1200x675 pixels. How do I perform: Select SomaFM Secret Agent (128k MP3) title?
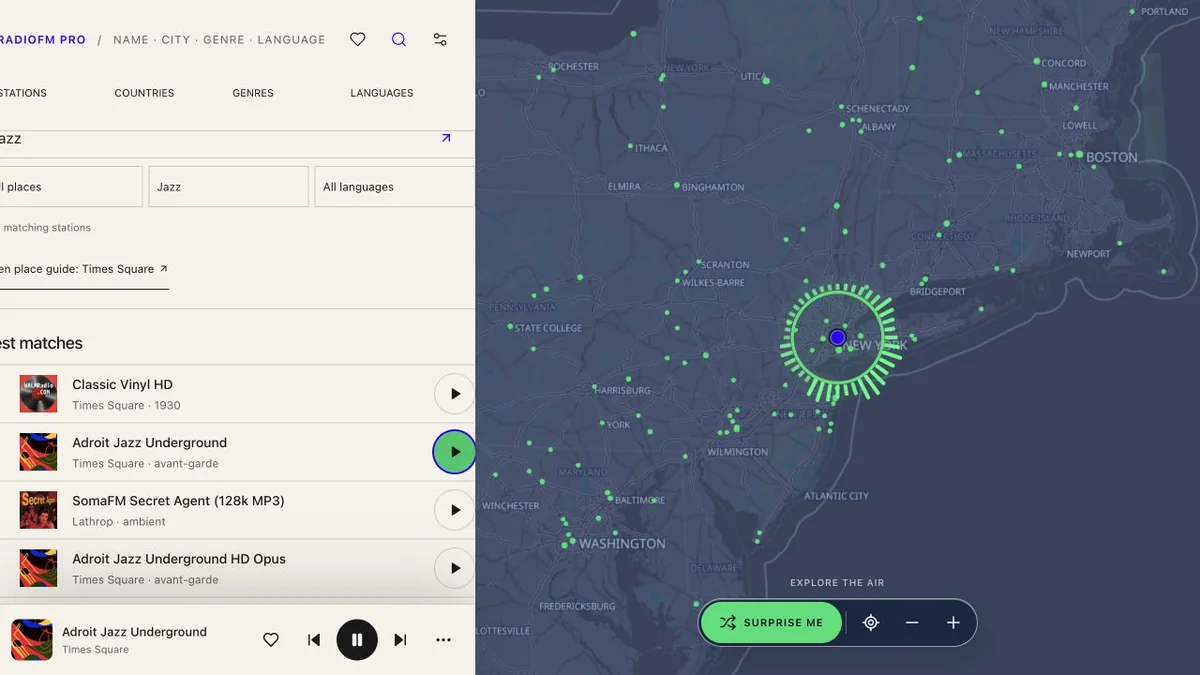(178, 501)
